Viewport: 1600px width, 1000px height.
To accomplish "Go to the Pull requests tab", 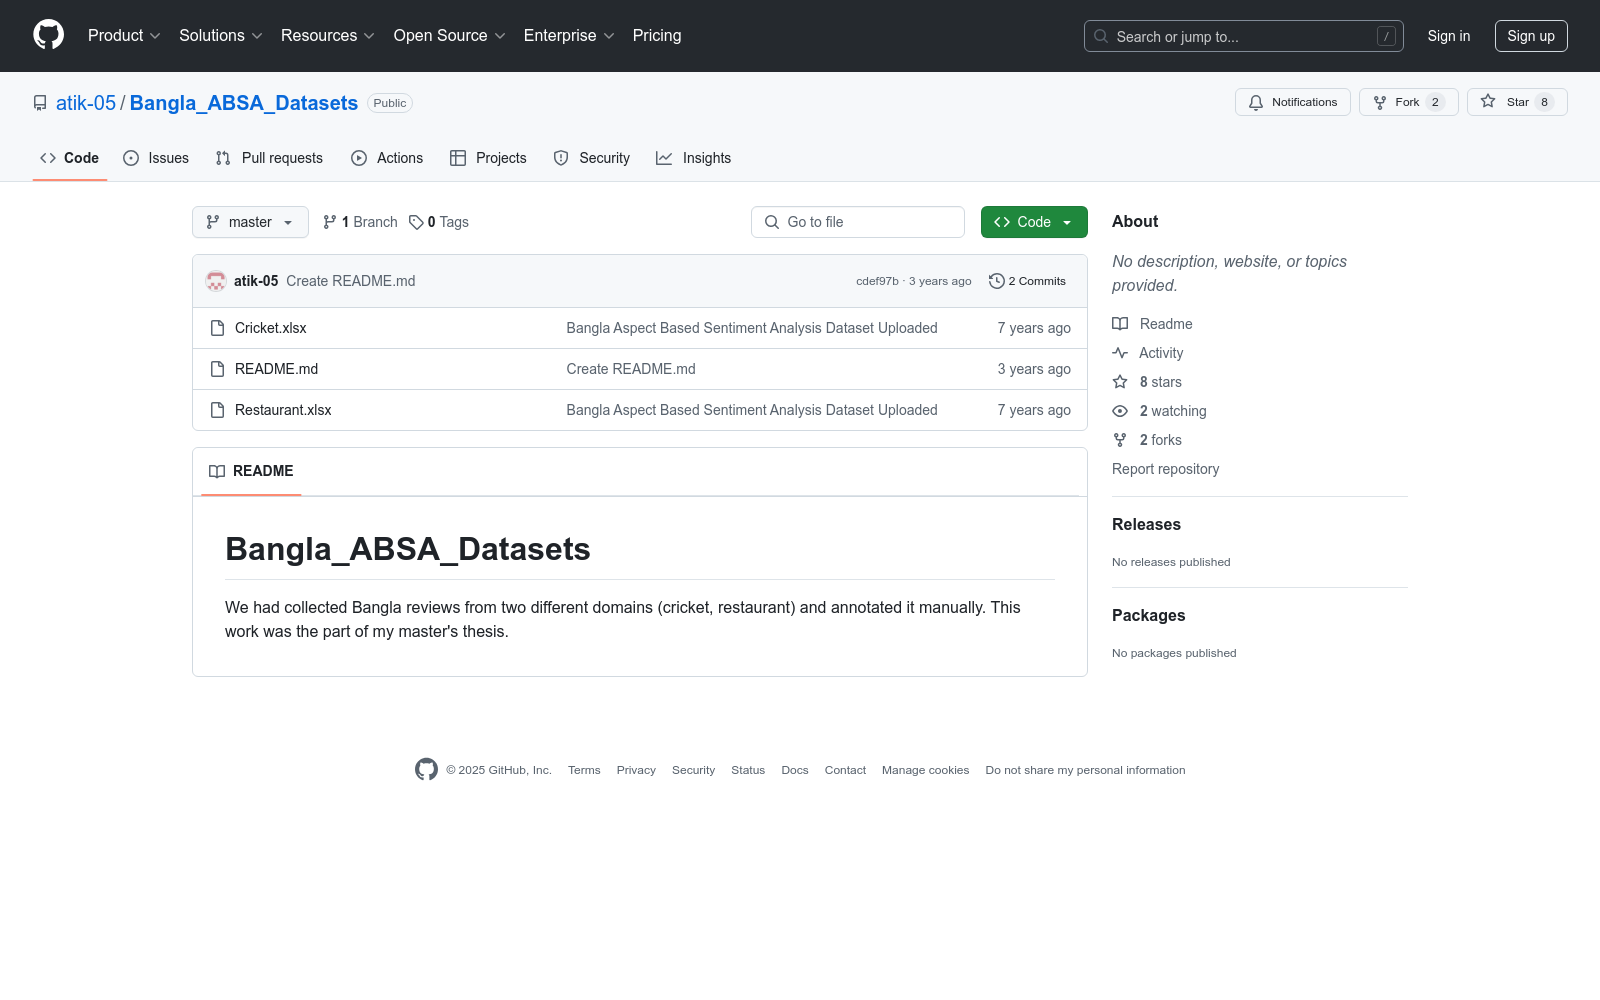I will [x=269, y=158].
